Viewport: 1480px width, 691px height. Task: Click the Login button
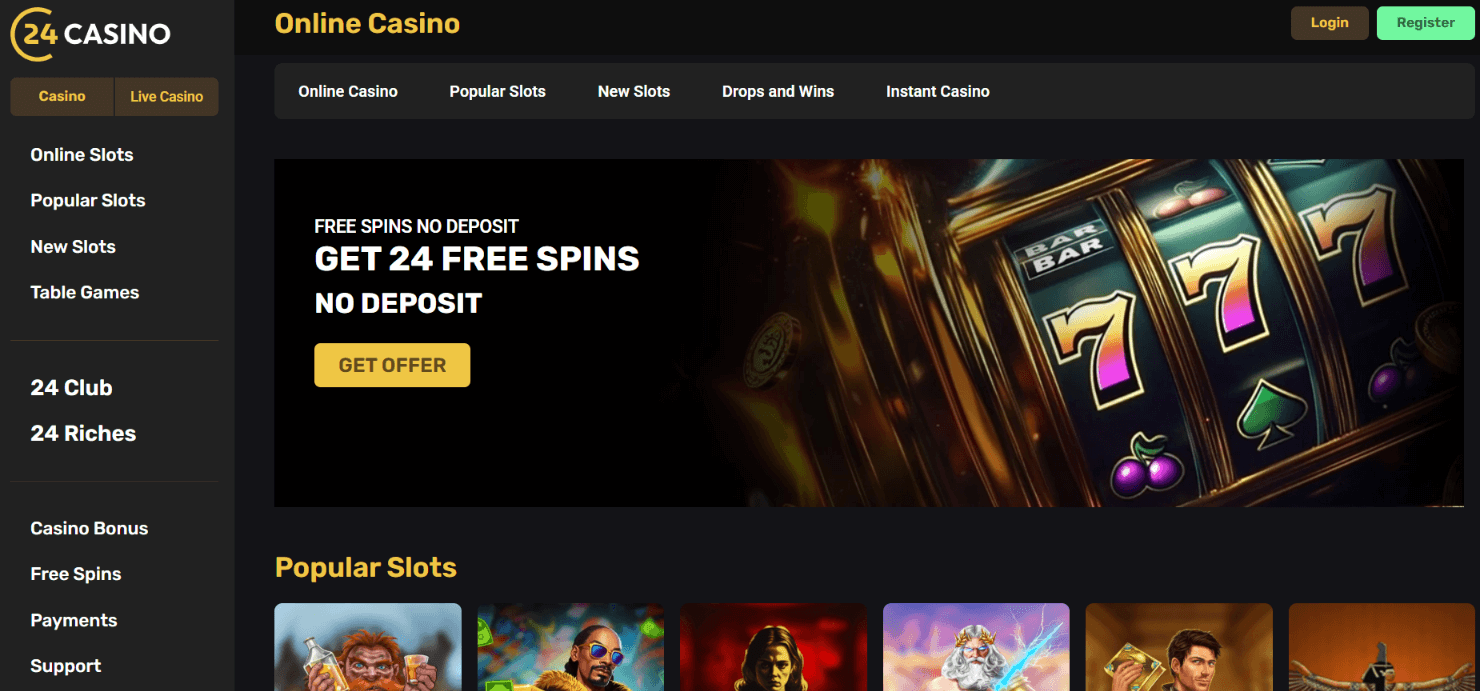1330,23
